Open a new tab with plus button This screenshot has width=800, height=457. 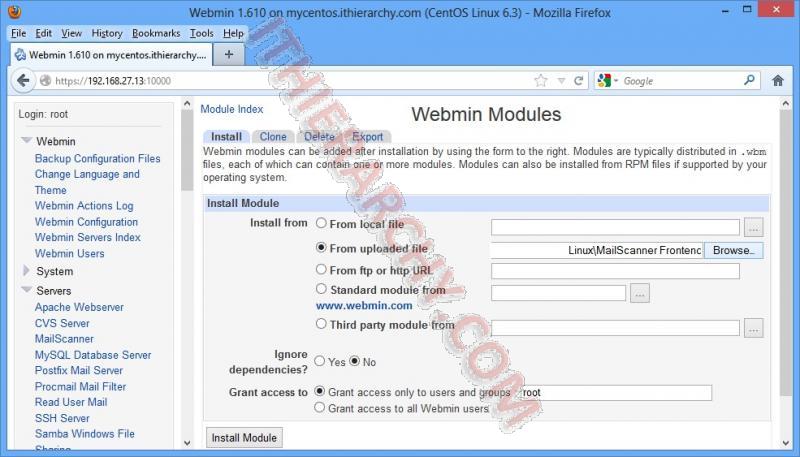click(229, 54)
